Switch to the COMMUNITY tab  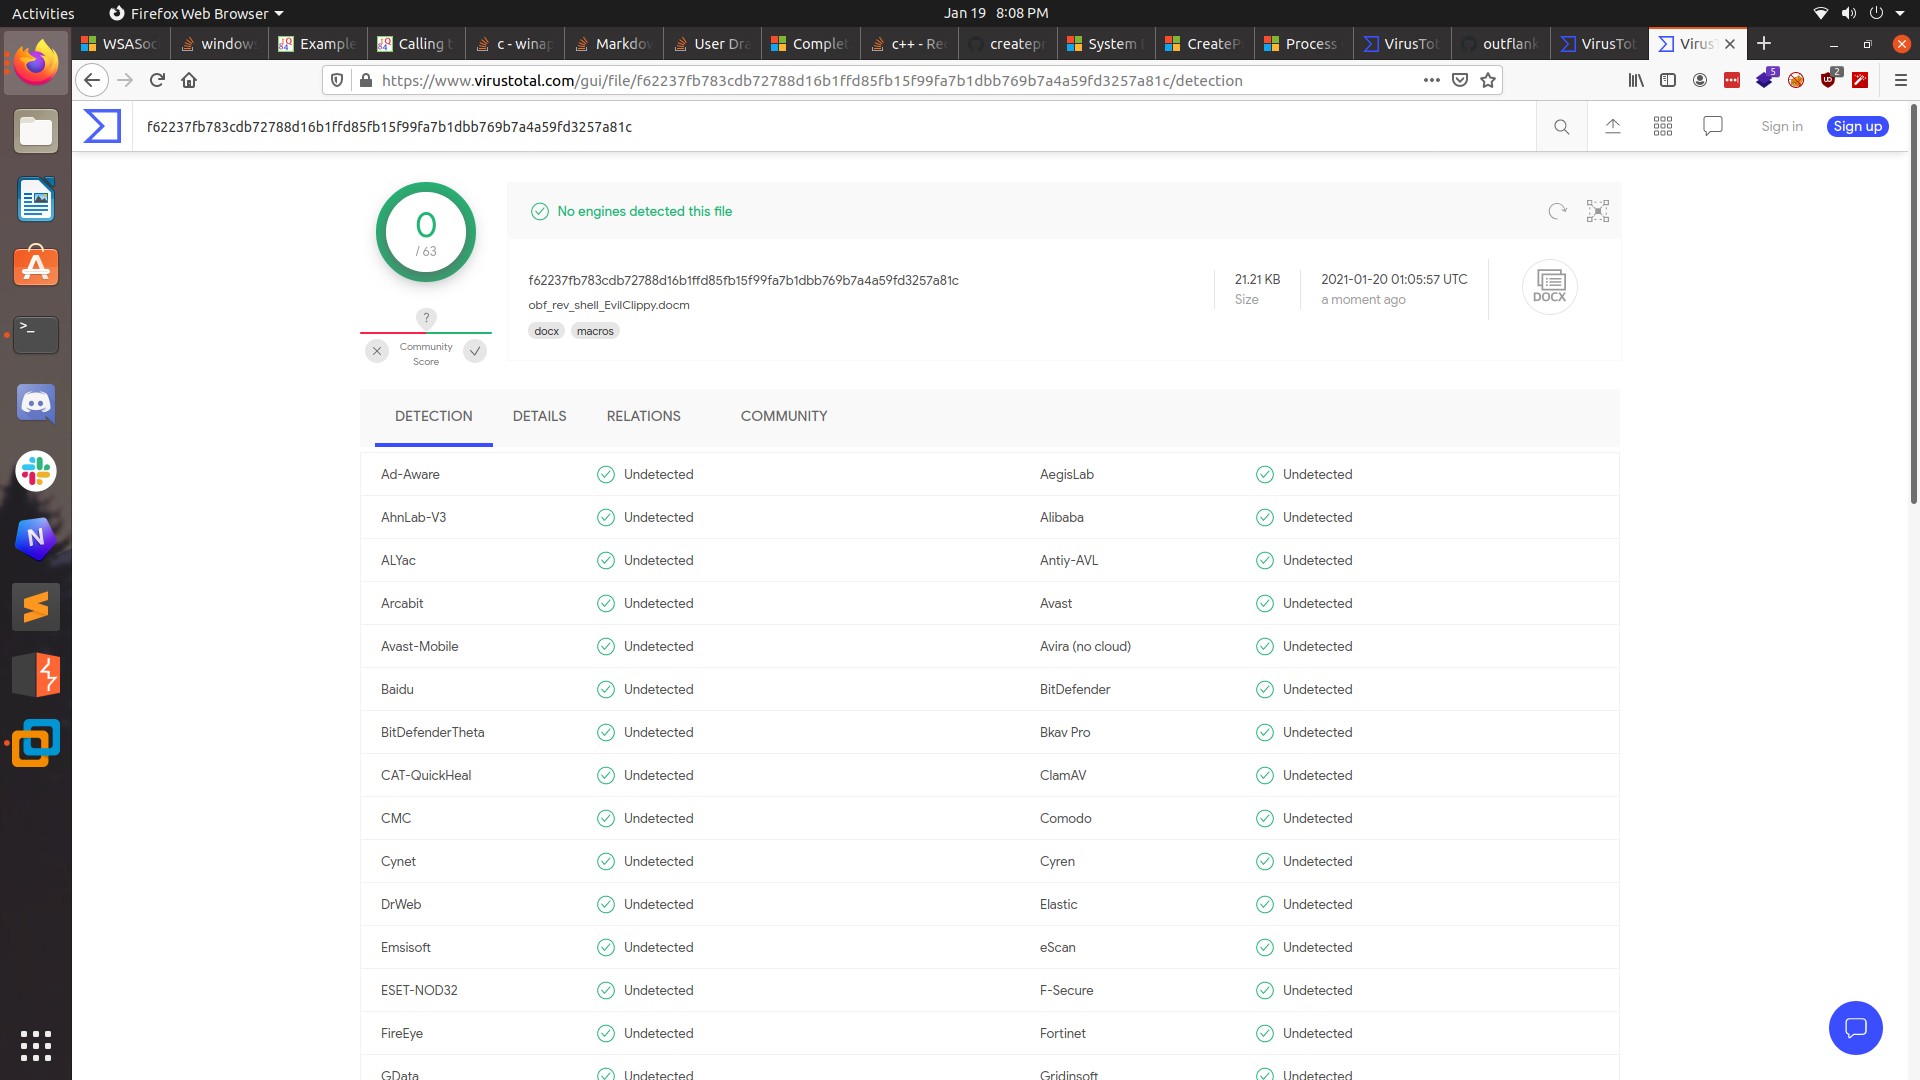click(x=784, y=416)
